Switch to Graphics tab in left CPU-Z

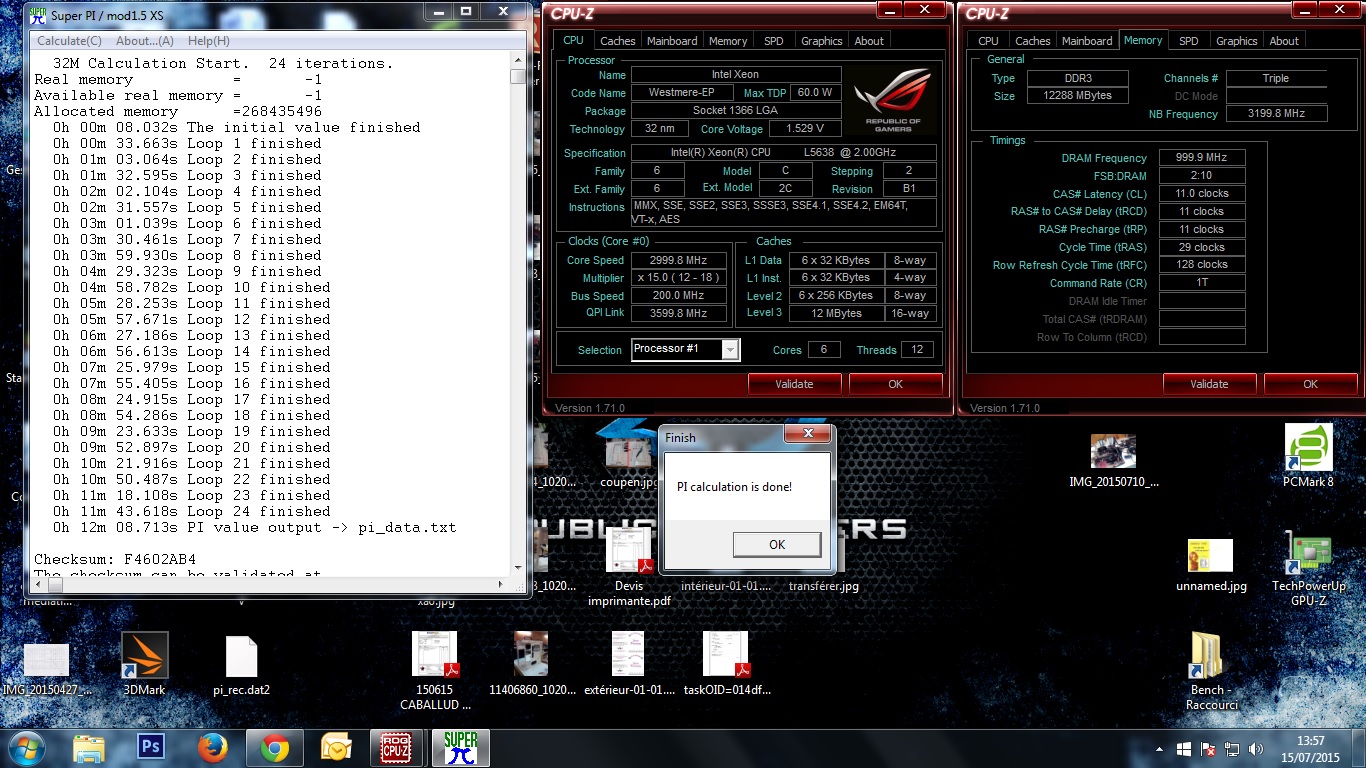pos(822,41)
